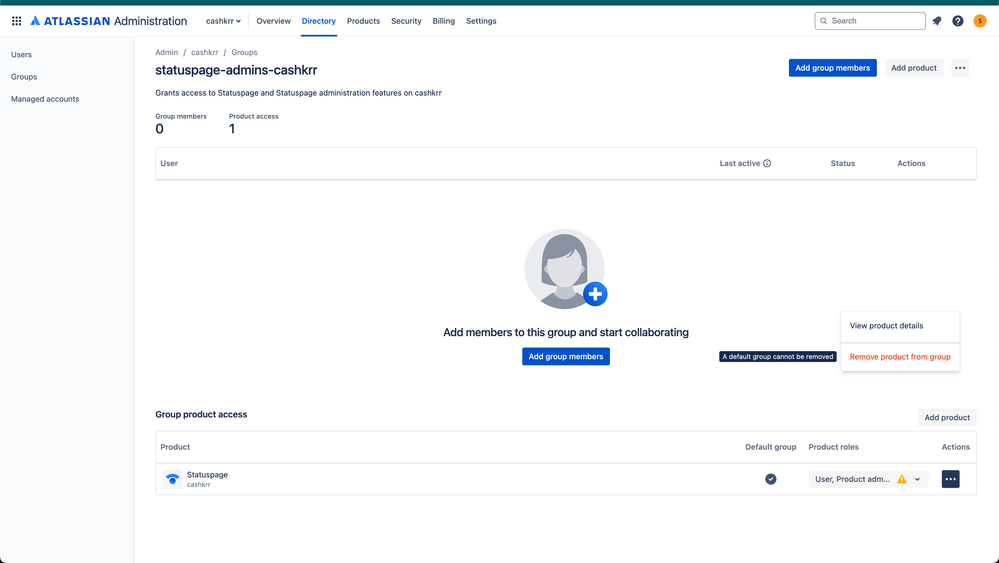Screen dimensions: 999x563
Task: Open the cashkrr organization dropdown
Action: click(x=223, y=21)
